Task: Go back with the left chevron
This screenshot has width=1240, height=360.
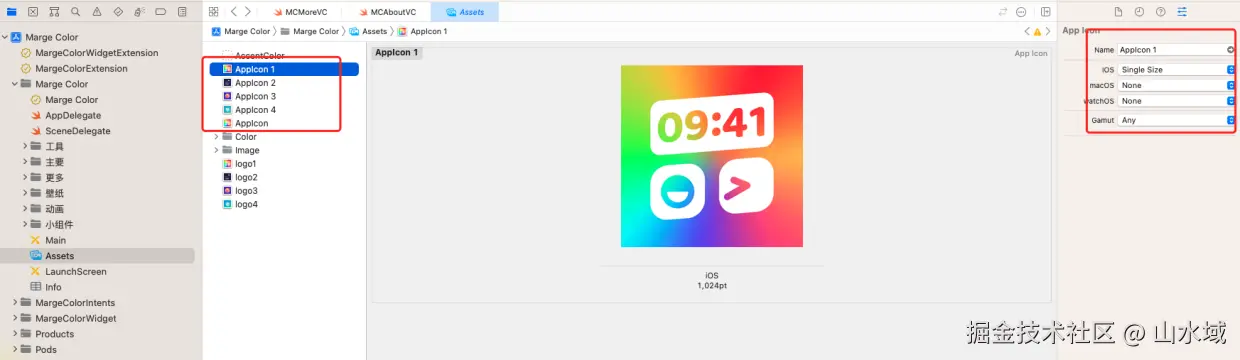Action: click(x=233, y=12)
